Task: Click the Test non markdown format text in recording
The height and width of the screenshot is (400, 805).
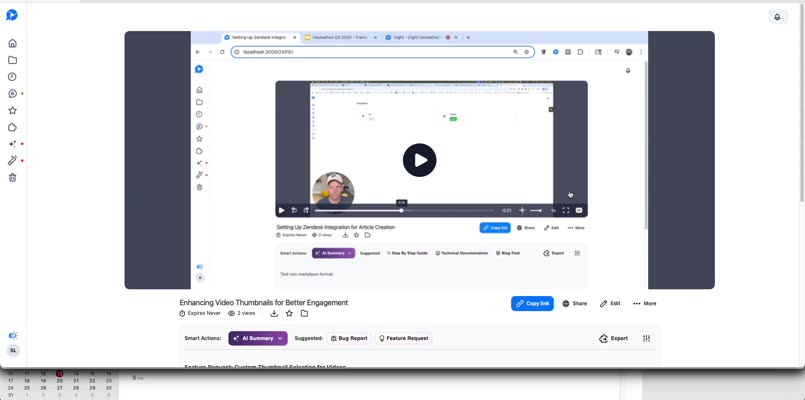Action: click(x=306, y=274)
